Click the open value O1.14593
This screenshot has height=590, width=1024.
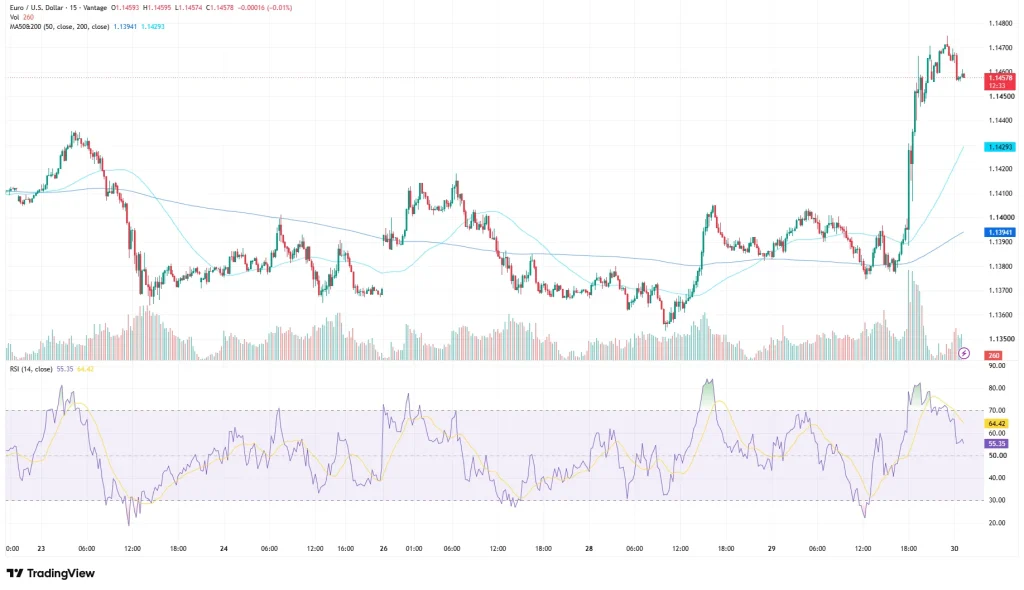coord(125,8)
